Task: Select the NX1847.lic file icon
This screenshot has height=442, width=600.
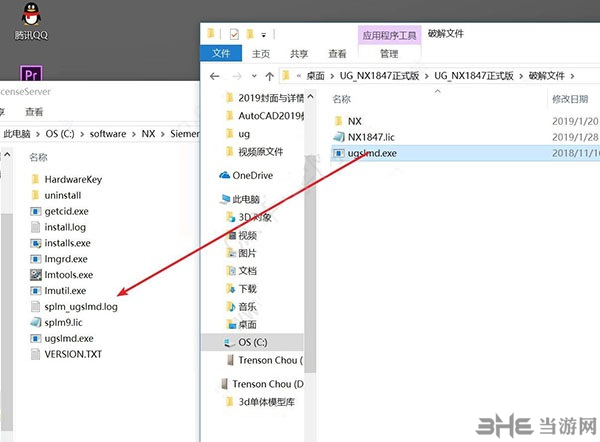Action: click(339, 137)
